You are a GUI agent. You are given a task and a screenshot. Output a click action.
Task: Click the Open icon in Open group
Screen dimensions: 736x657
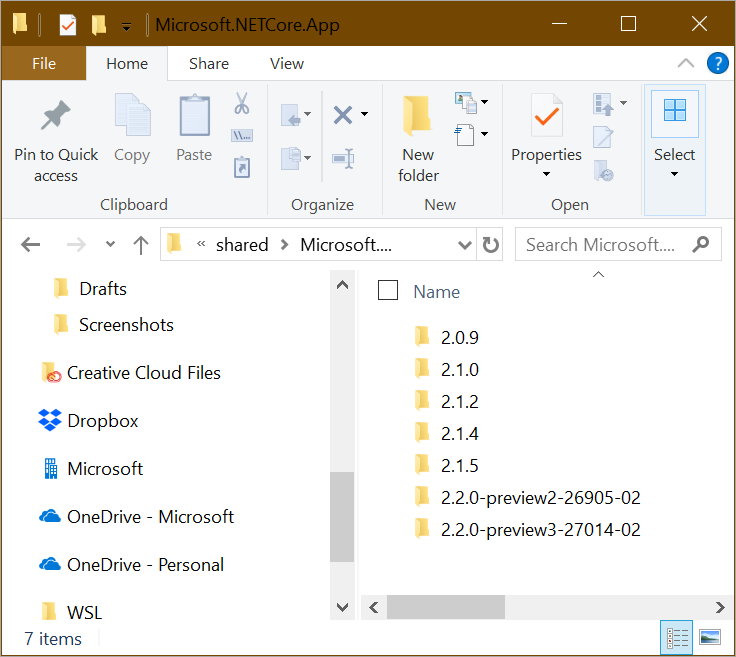click(x=603, y=104)
